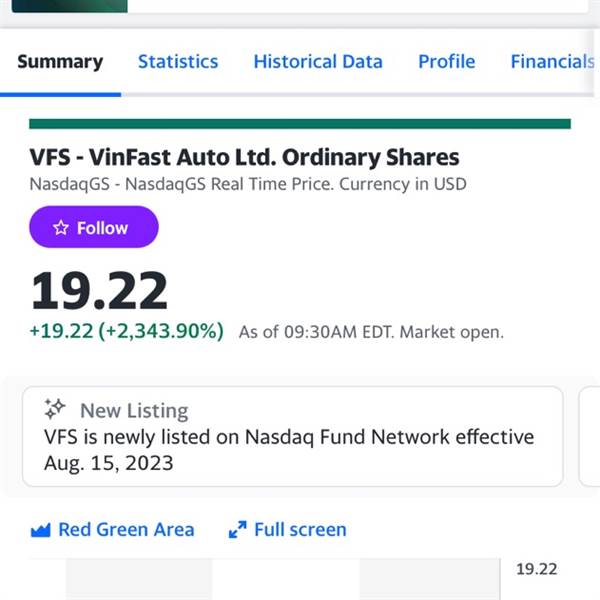Image resolution: width=600 pixels, height=600 pixels.
Task: Follow the VFS stock
Action: point(94,227)
